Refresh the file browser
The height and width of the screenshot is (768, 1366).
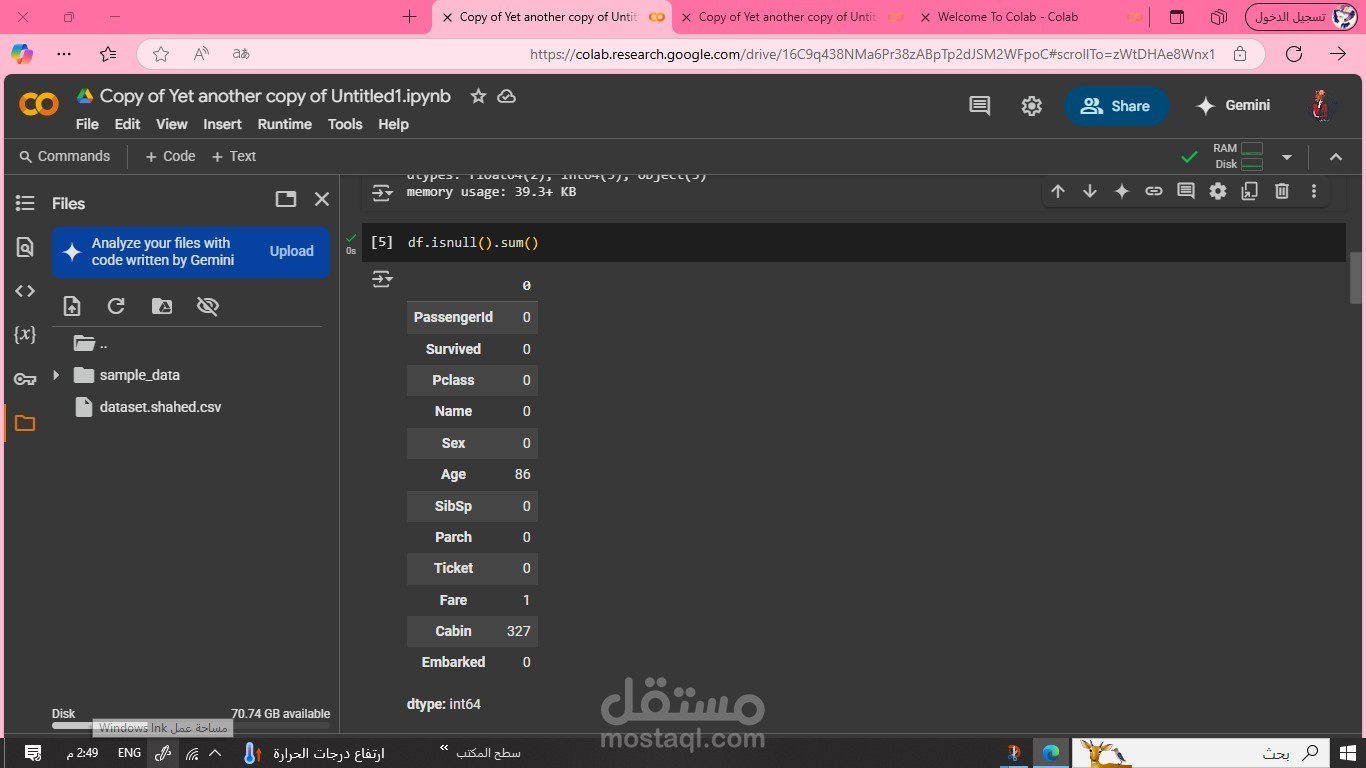click(116, 306)
